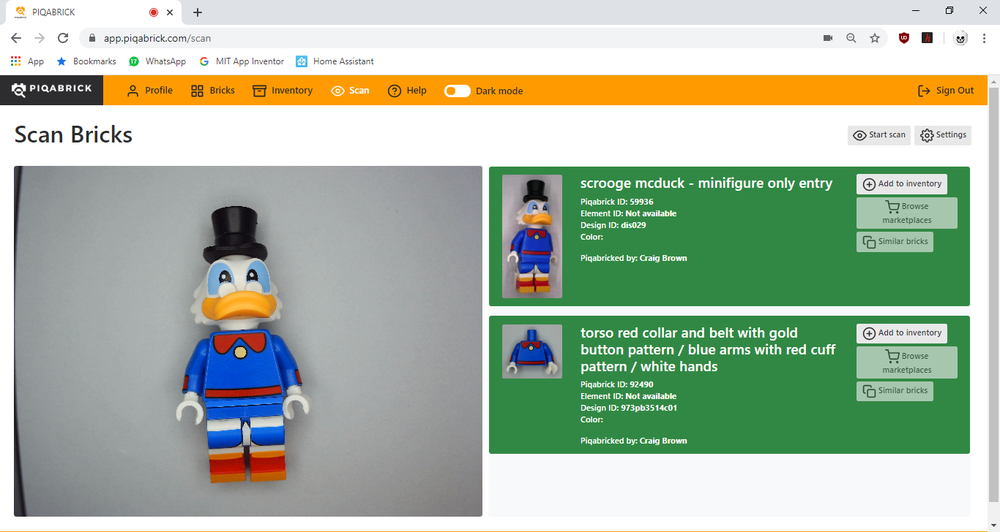Viewport: 1000px width, 532px height.
Task: Open the red-and-black extension icon beside uBlock
Action: coord(927,38)
